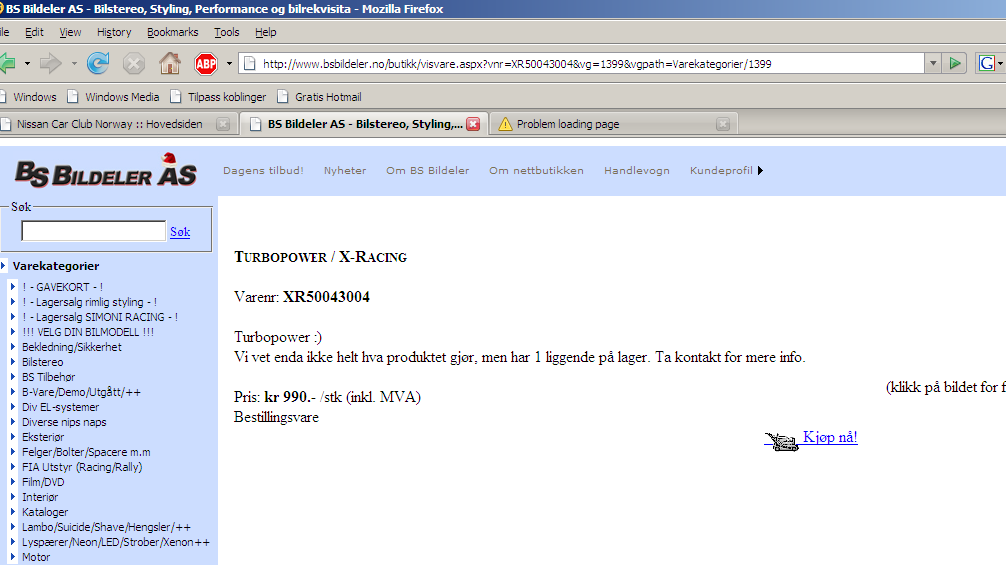1006x565 pixels.
Task: Open the Tilpass koblinger bookmark
Action: 219,97
